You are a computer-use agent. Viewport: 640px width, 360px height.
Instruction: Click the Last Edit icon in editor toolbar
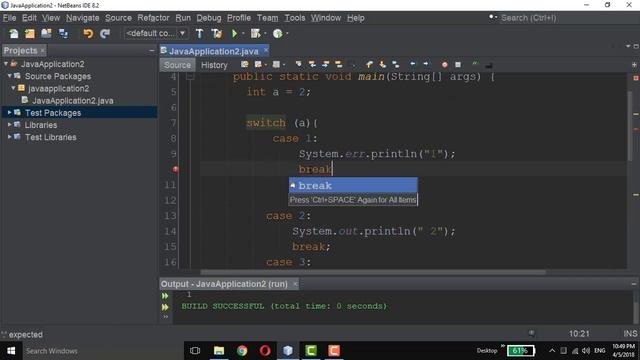[244, 64]
